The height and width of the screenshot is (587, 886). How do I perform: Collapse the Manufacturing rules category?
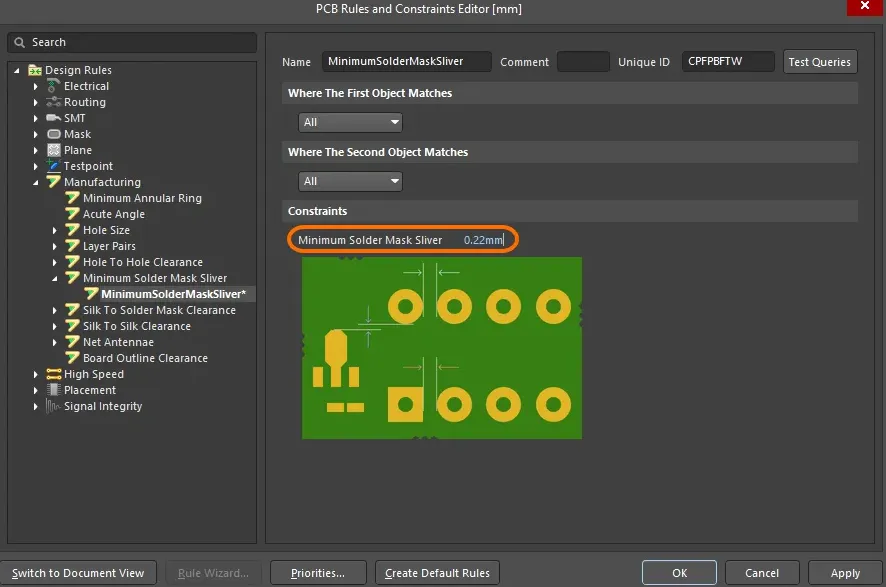point(36,182)
